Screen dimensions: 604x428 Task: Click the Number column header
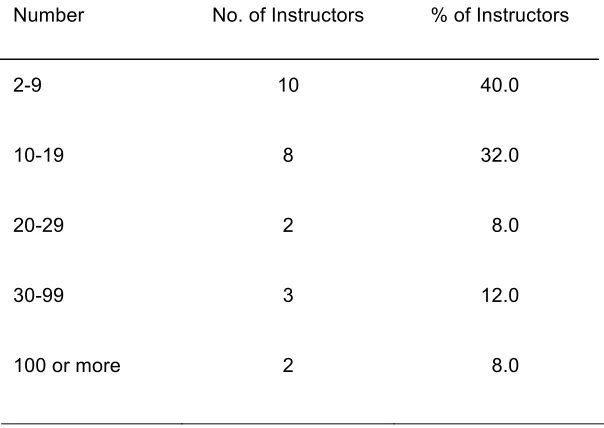coord(49,15)
